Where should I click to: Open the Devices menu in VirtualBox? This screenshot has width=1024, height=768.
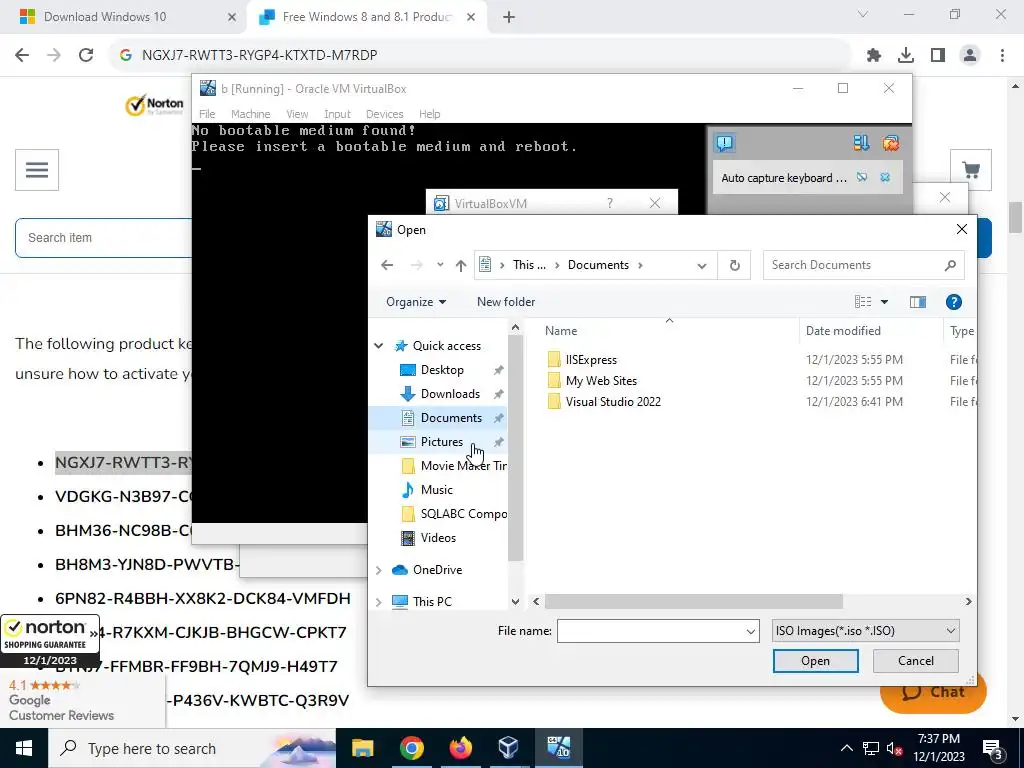point(385,114)
